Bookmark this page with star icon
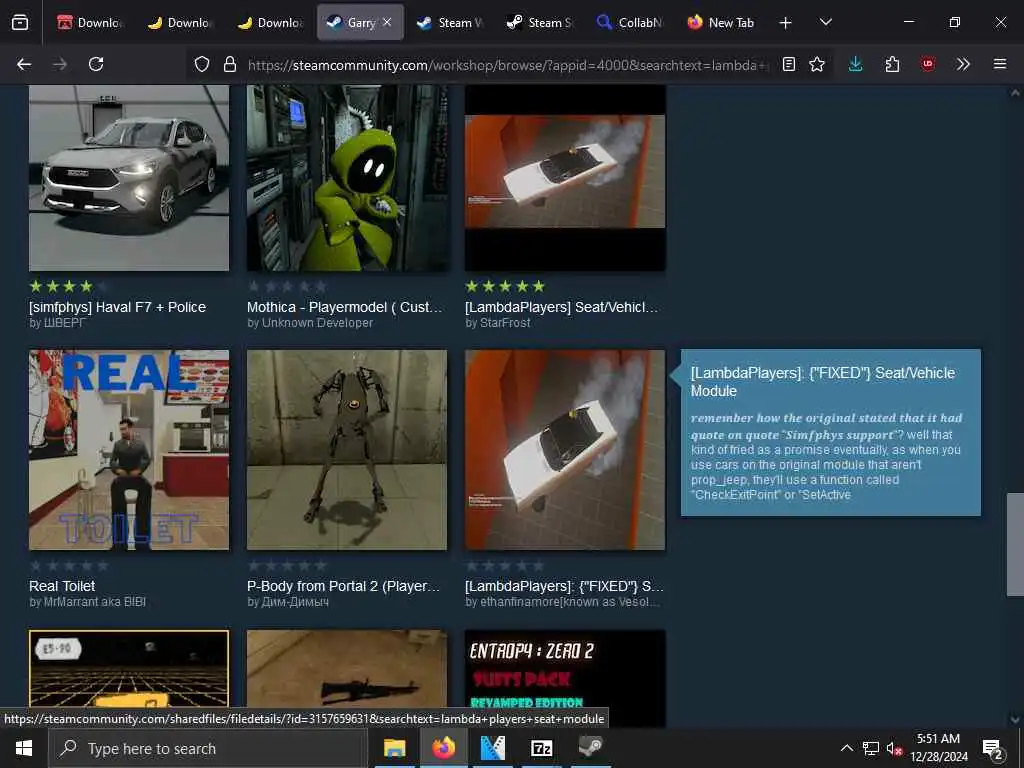This screenshot has width=1024, height=768. pos(817,64)
